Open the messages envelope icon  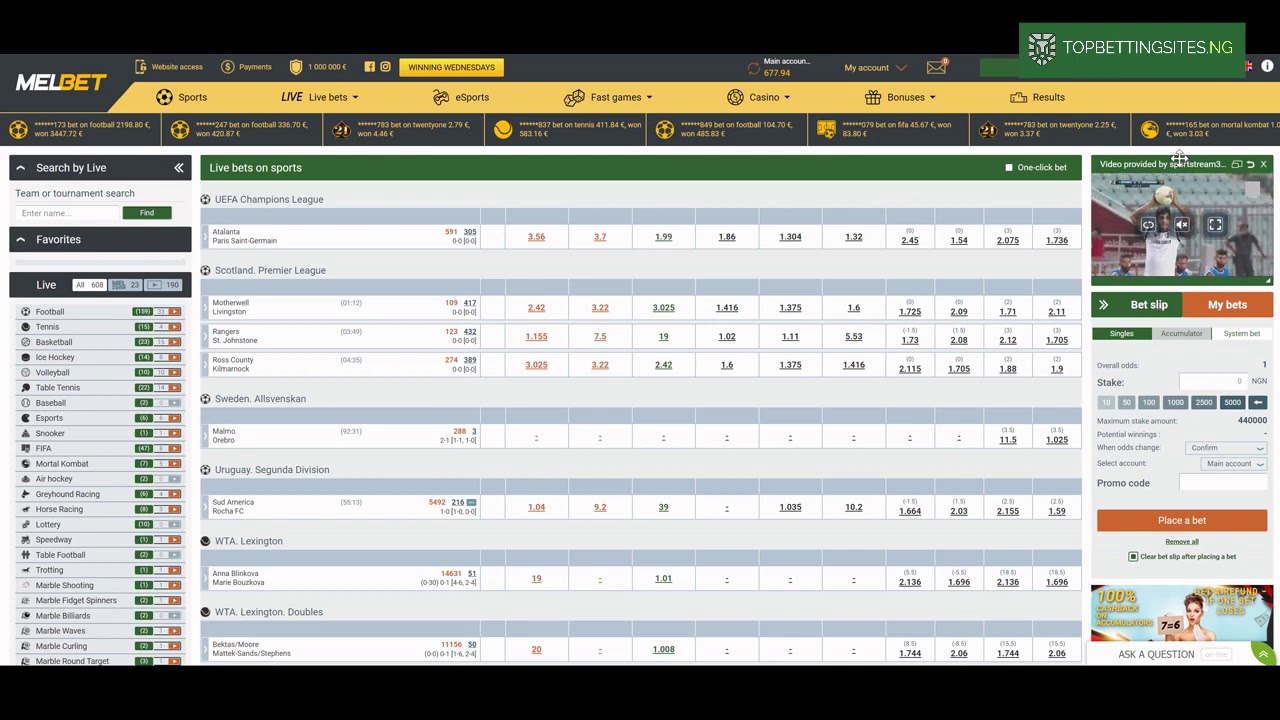(x=936, y=68)
